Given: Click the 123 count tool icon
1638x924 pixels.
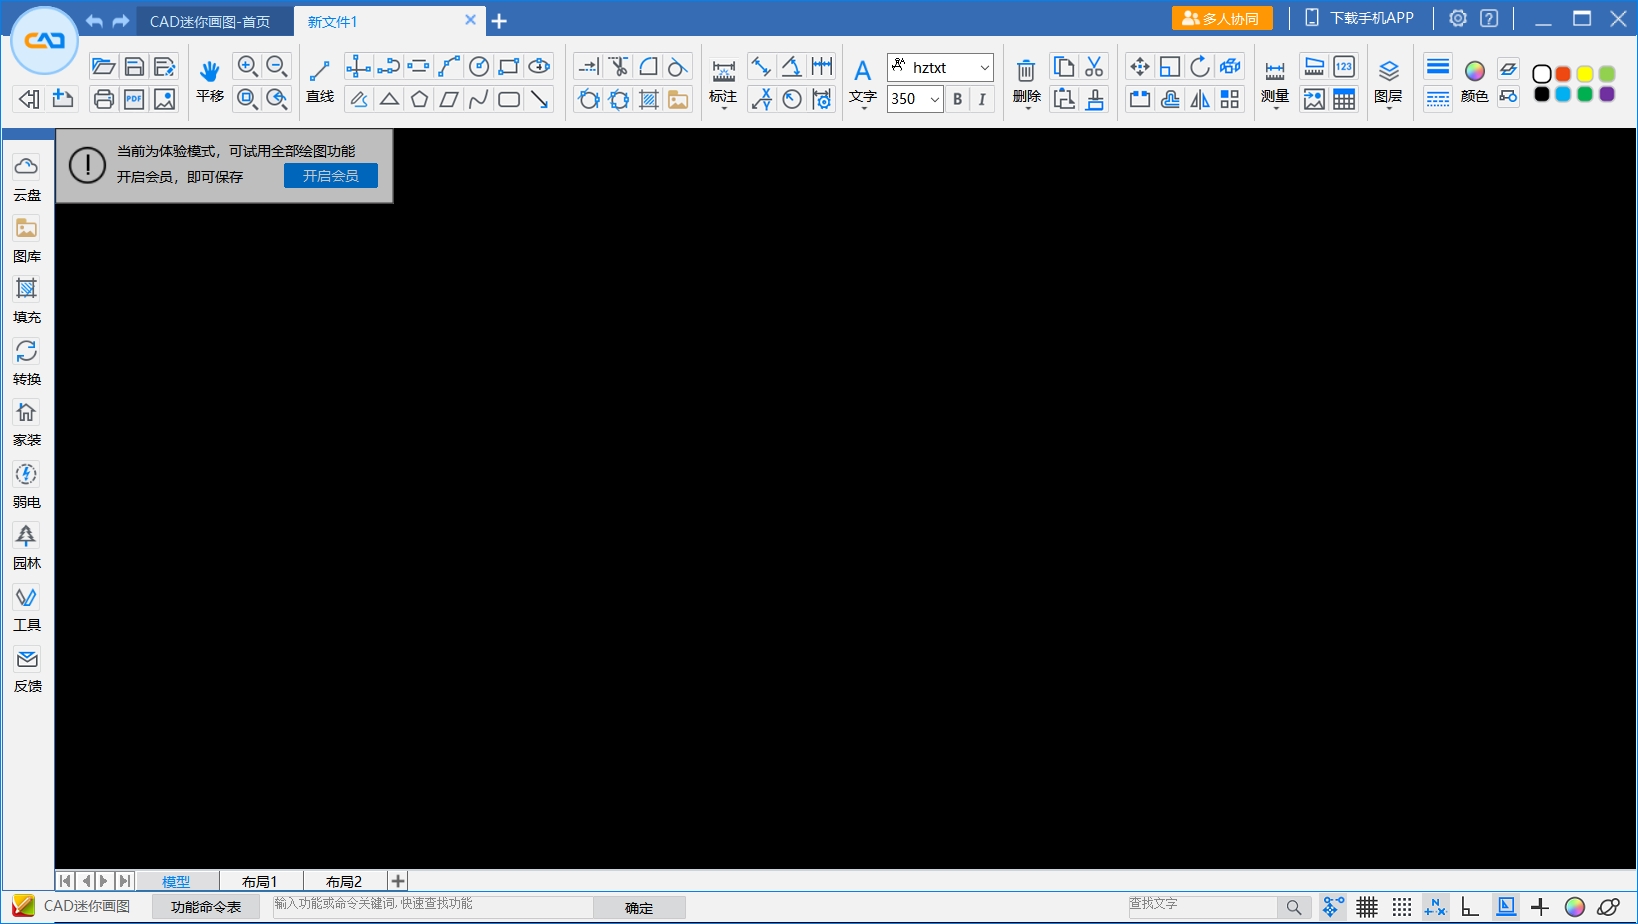Looking at the screenshot, I should (1344, 67).
